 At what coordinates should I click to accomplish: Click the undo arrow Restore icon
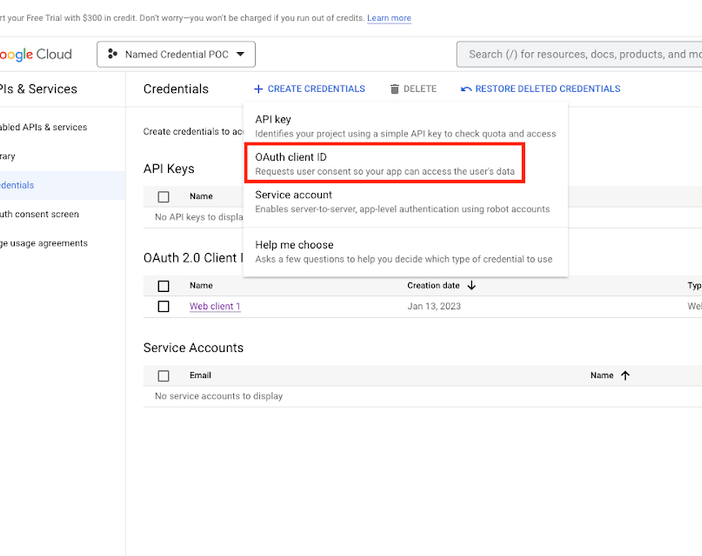[x=466, y=89]
